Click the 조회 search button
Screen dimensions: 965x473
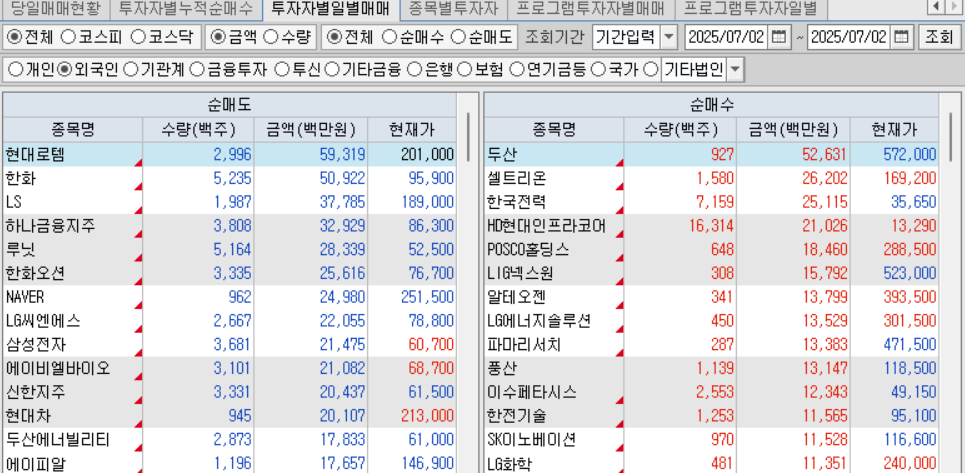click(x=939, y=37)
